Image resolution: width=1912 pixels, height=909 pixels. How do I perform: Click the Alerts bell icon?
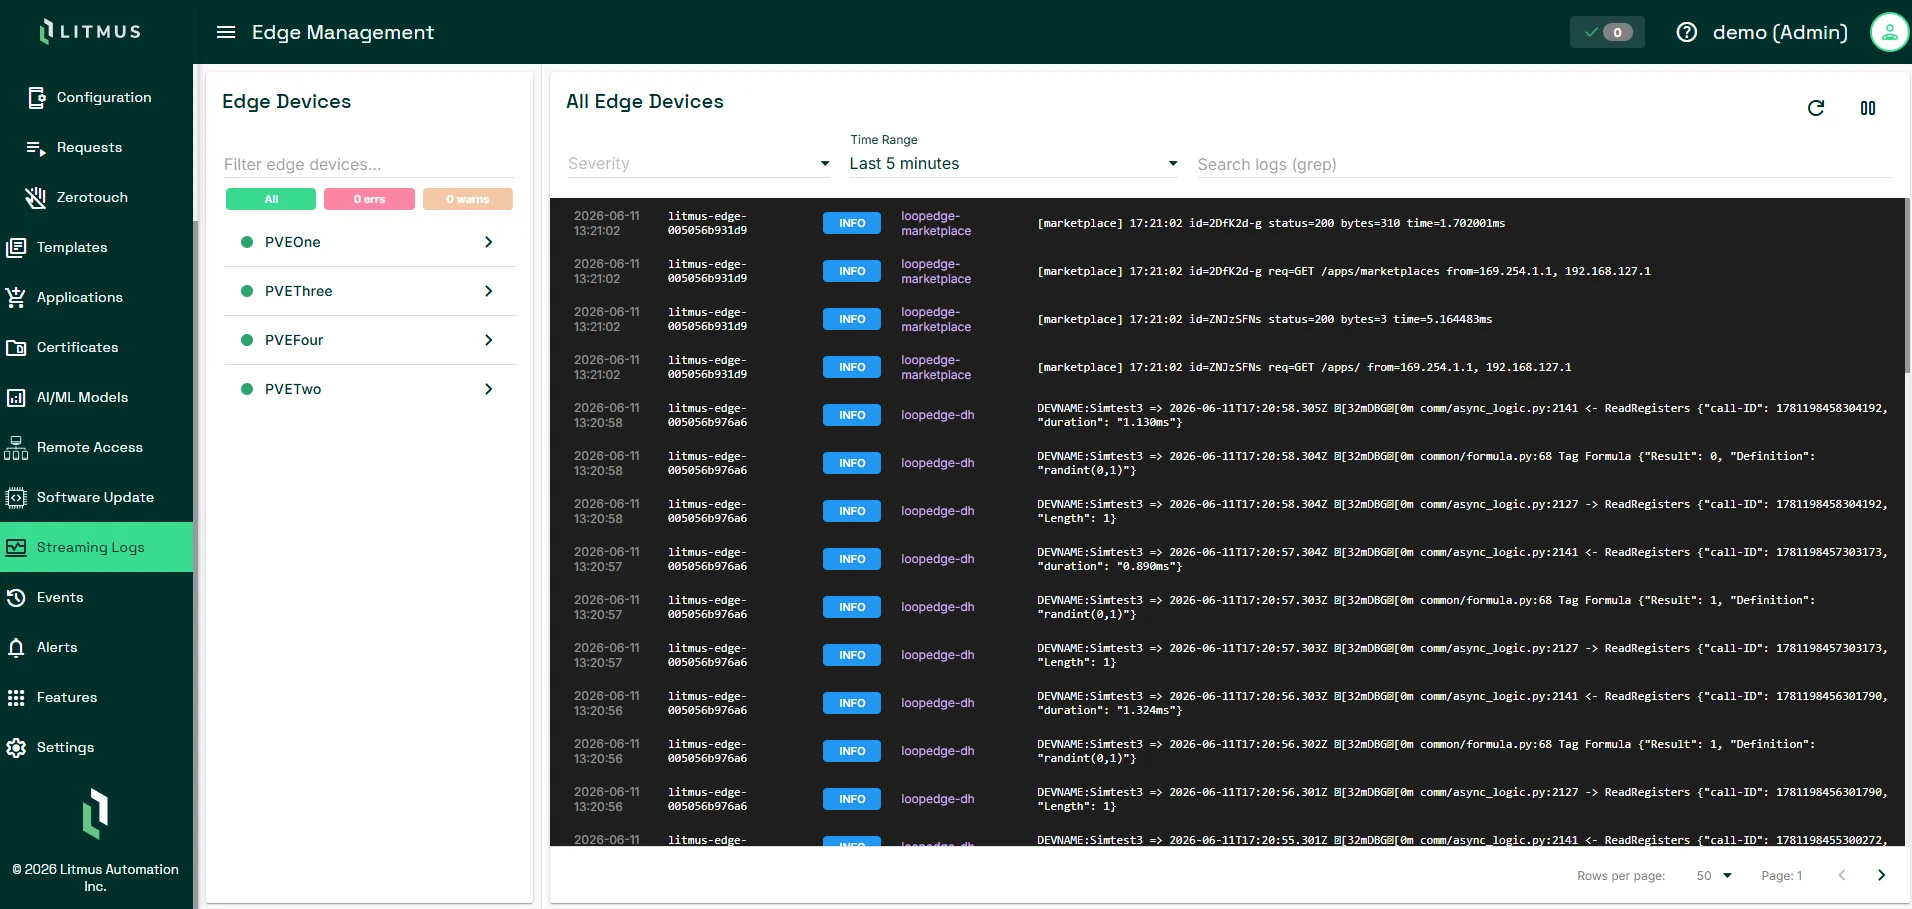[x=16, y=647]
